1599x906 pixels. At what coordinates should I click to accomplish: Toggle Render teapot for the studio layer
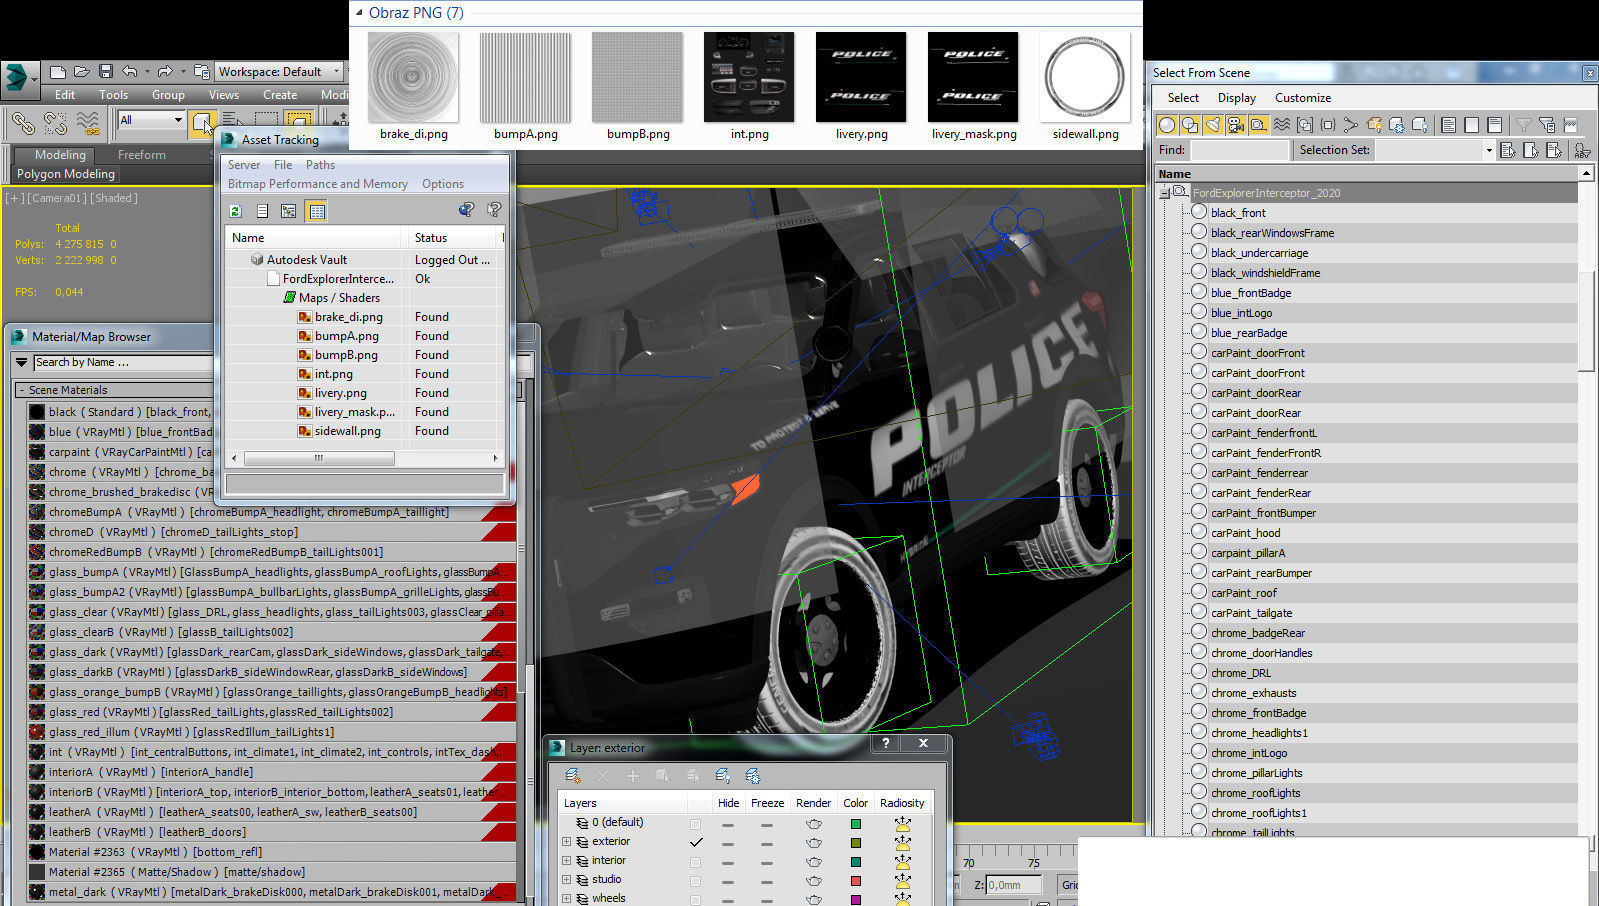point(814,881)
